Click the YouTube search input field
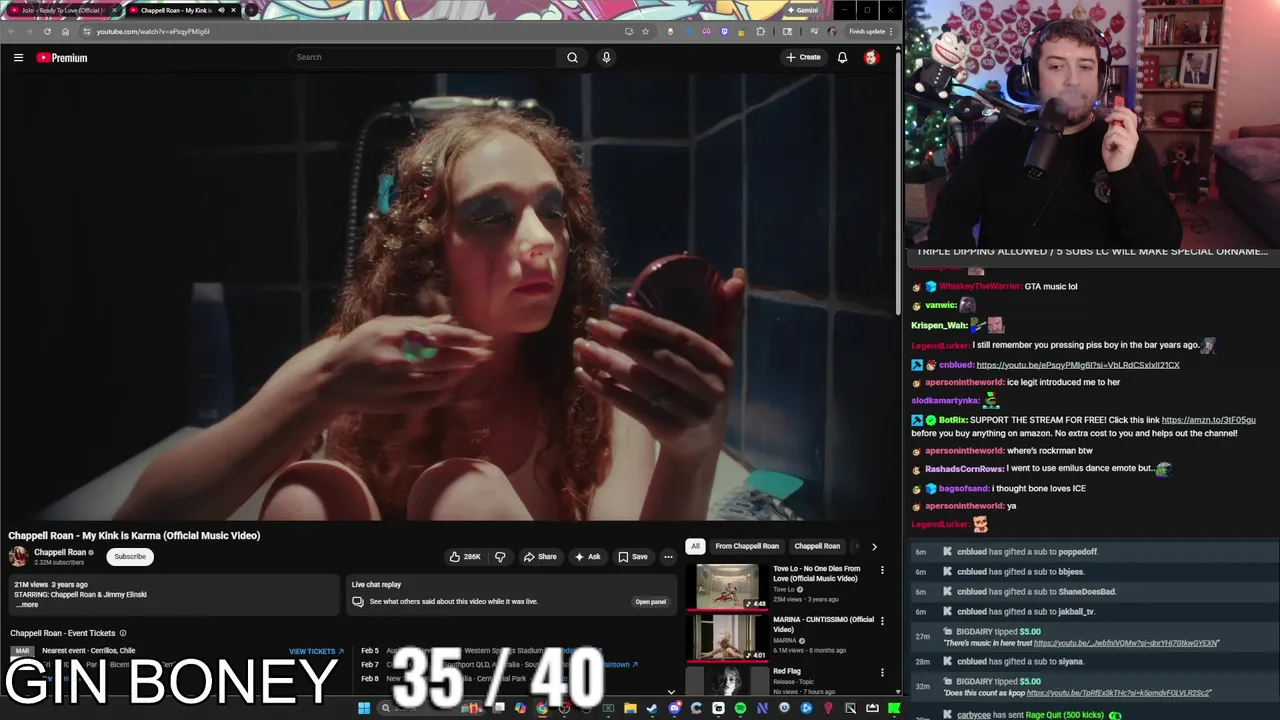Viewport: 1280px width, 720px height. coord(423,57)
